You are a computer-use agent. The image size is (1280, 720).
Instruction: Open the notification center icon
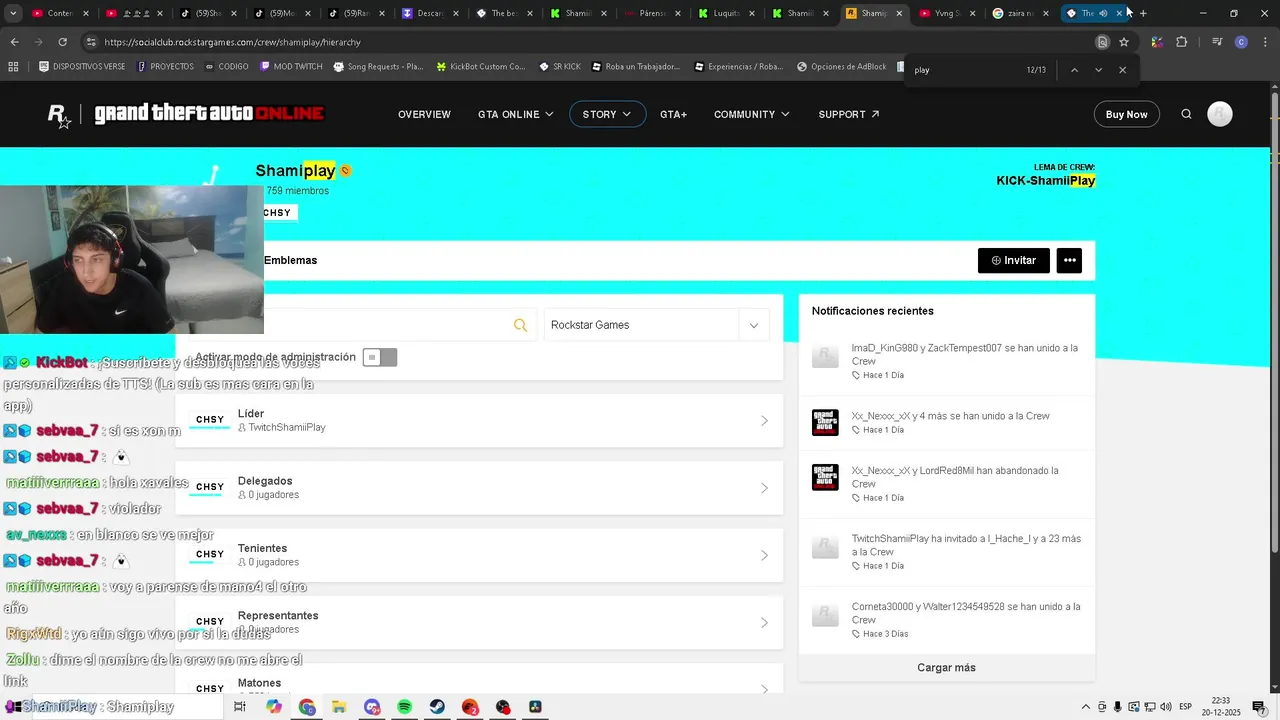tap(1259, 707)
